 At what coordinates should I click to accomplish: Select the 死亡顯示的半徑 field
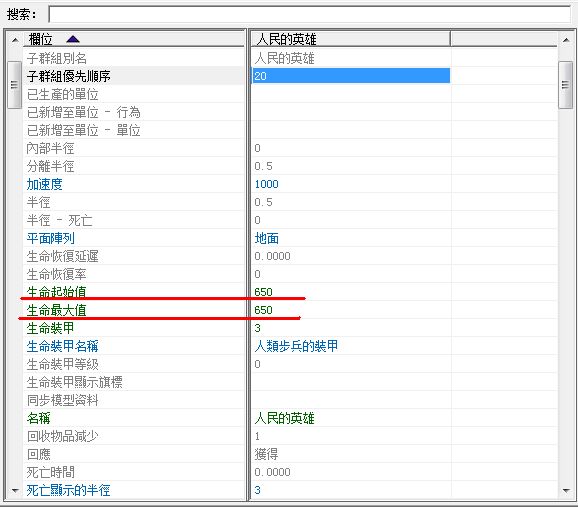133,490
